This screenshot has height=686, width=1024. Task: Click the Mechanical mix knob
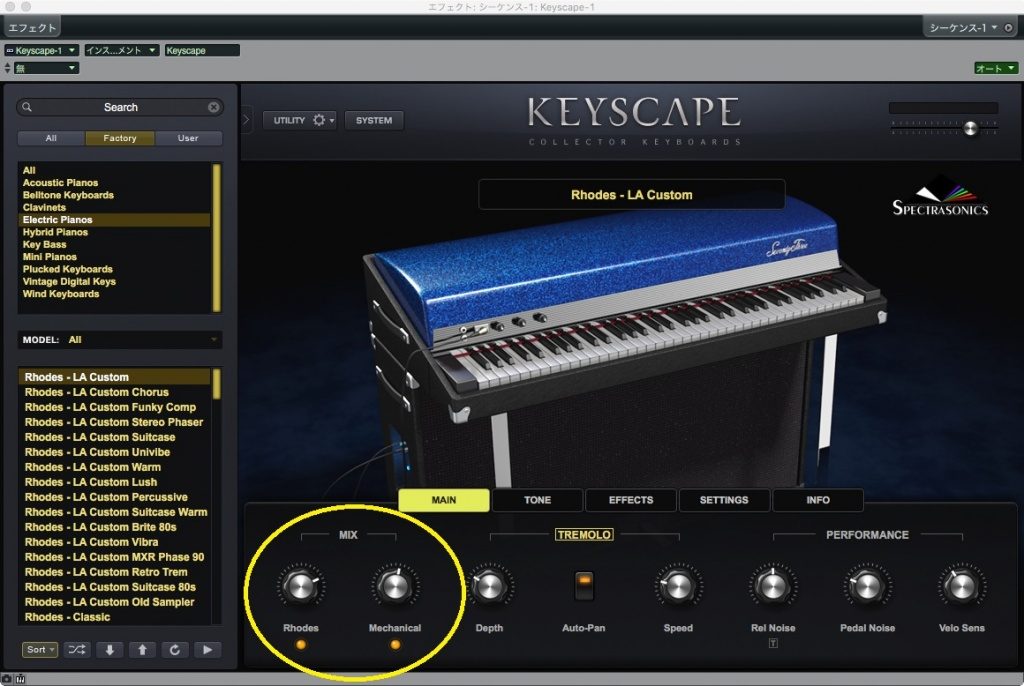click(x=394, y=586)
